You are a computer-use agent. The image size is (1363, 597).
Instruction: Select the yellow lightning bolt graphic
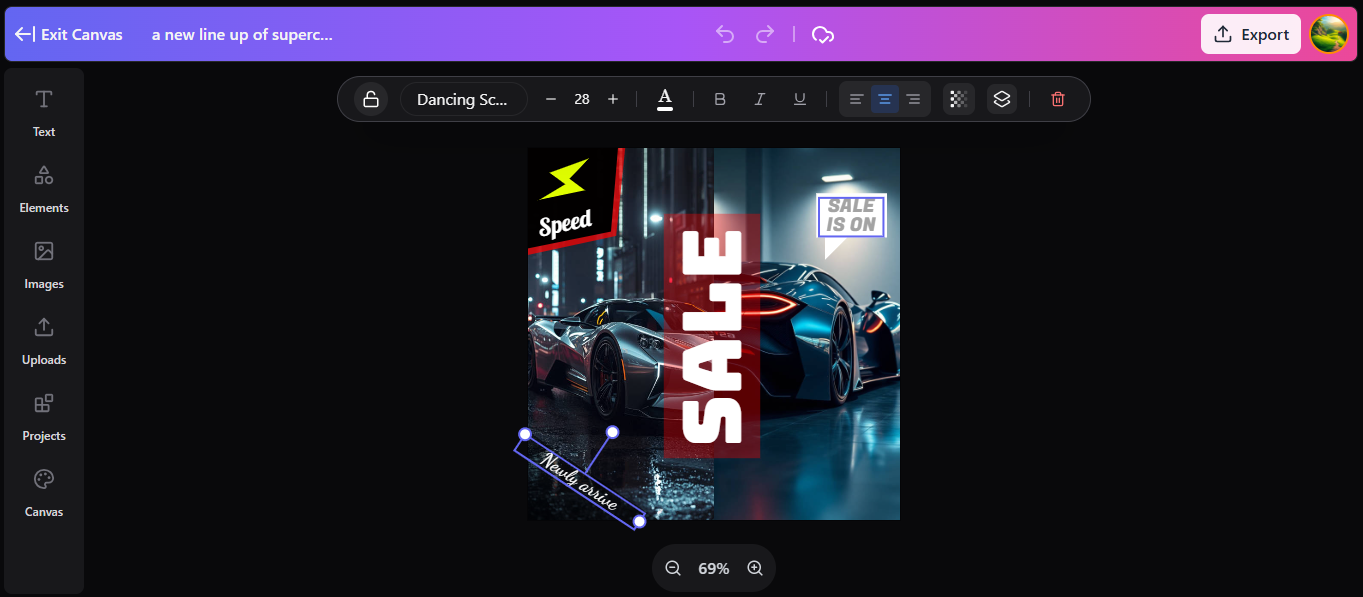[565, 179]
